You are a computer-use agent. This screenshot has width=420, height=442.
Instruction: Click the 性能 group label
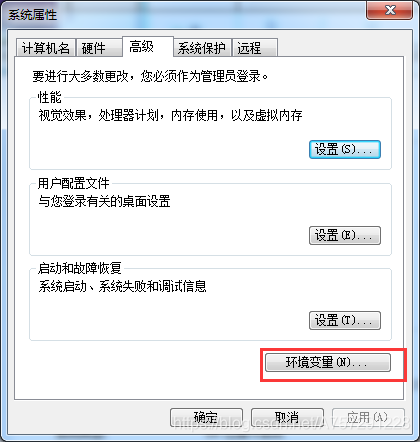49,97
